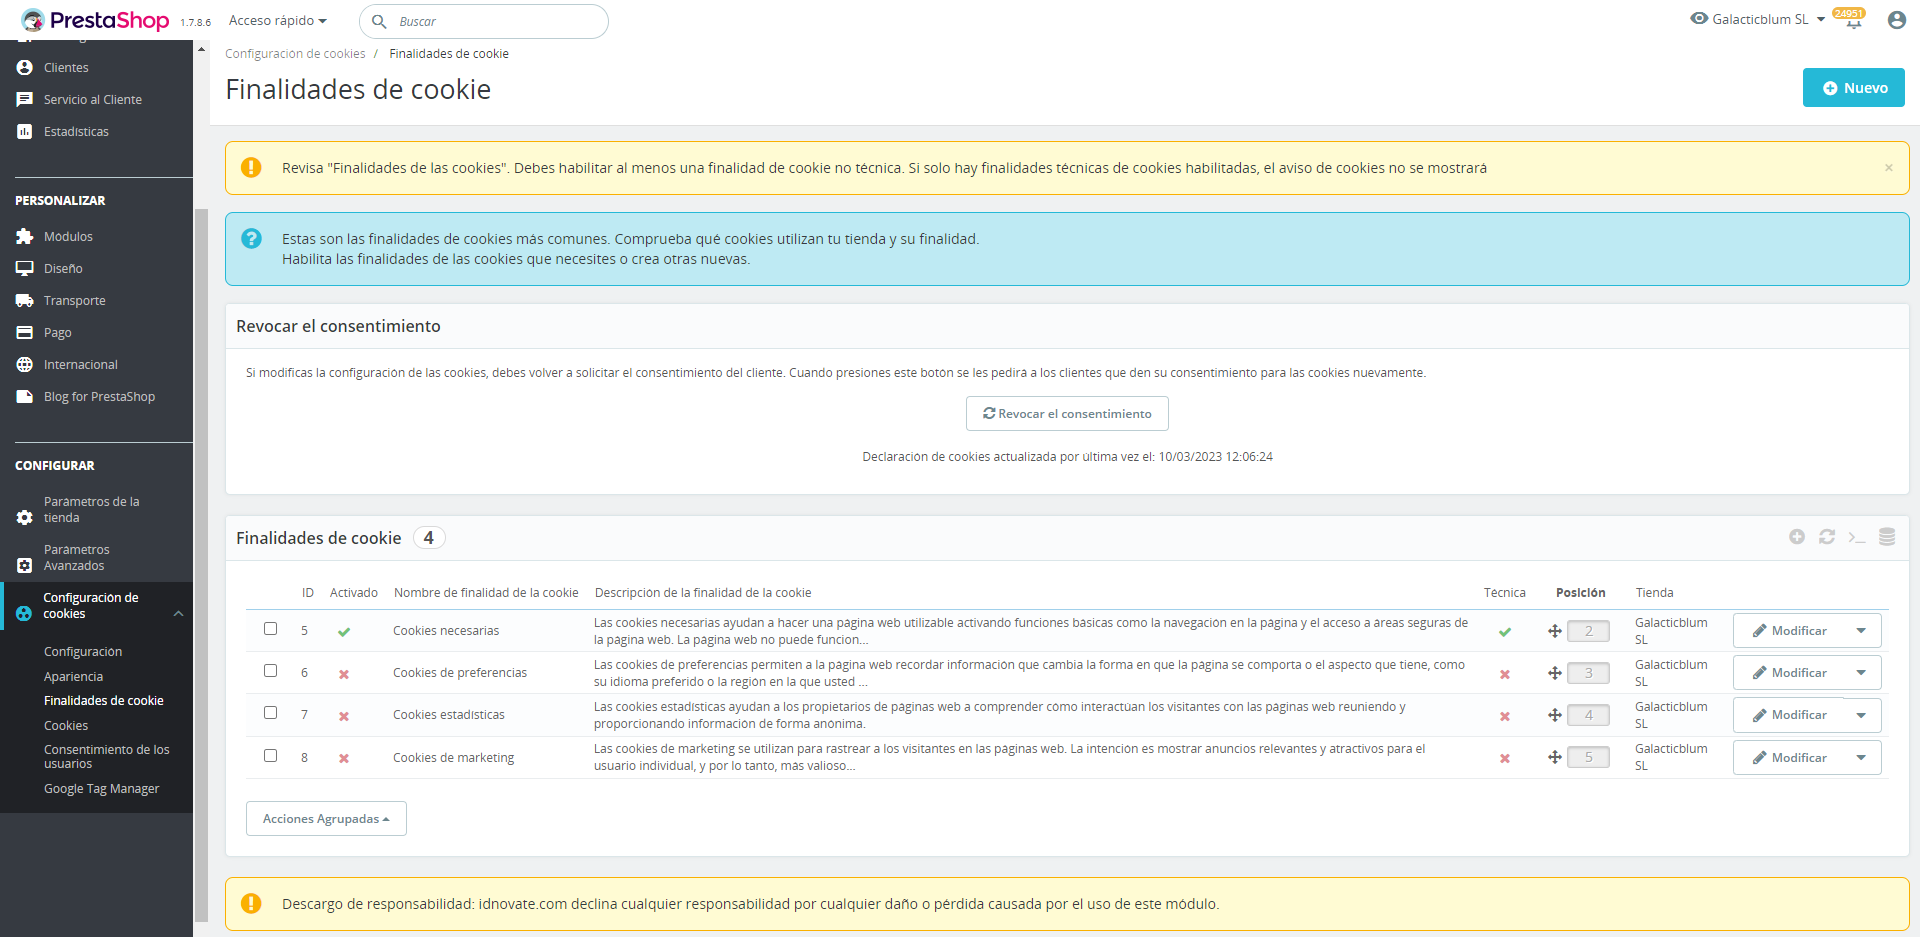Click the move handle for Cookies necesarias row
This screenshot has width=1920, height=937.
click(x=1555, y=631)
